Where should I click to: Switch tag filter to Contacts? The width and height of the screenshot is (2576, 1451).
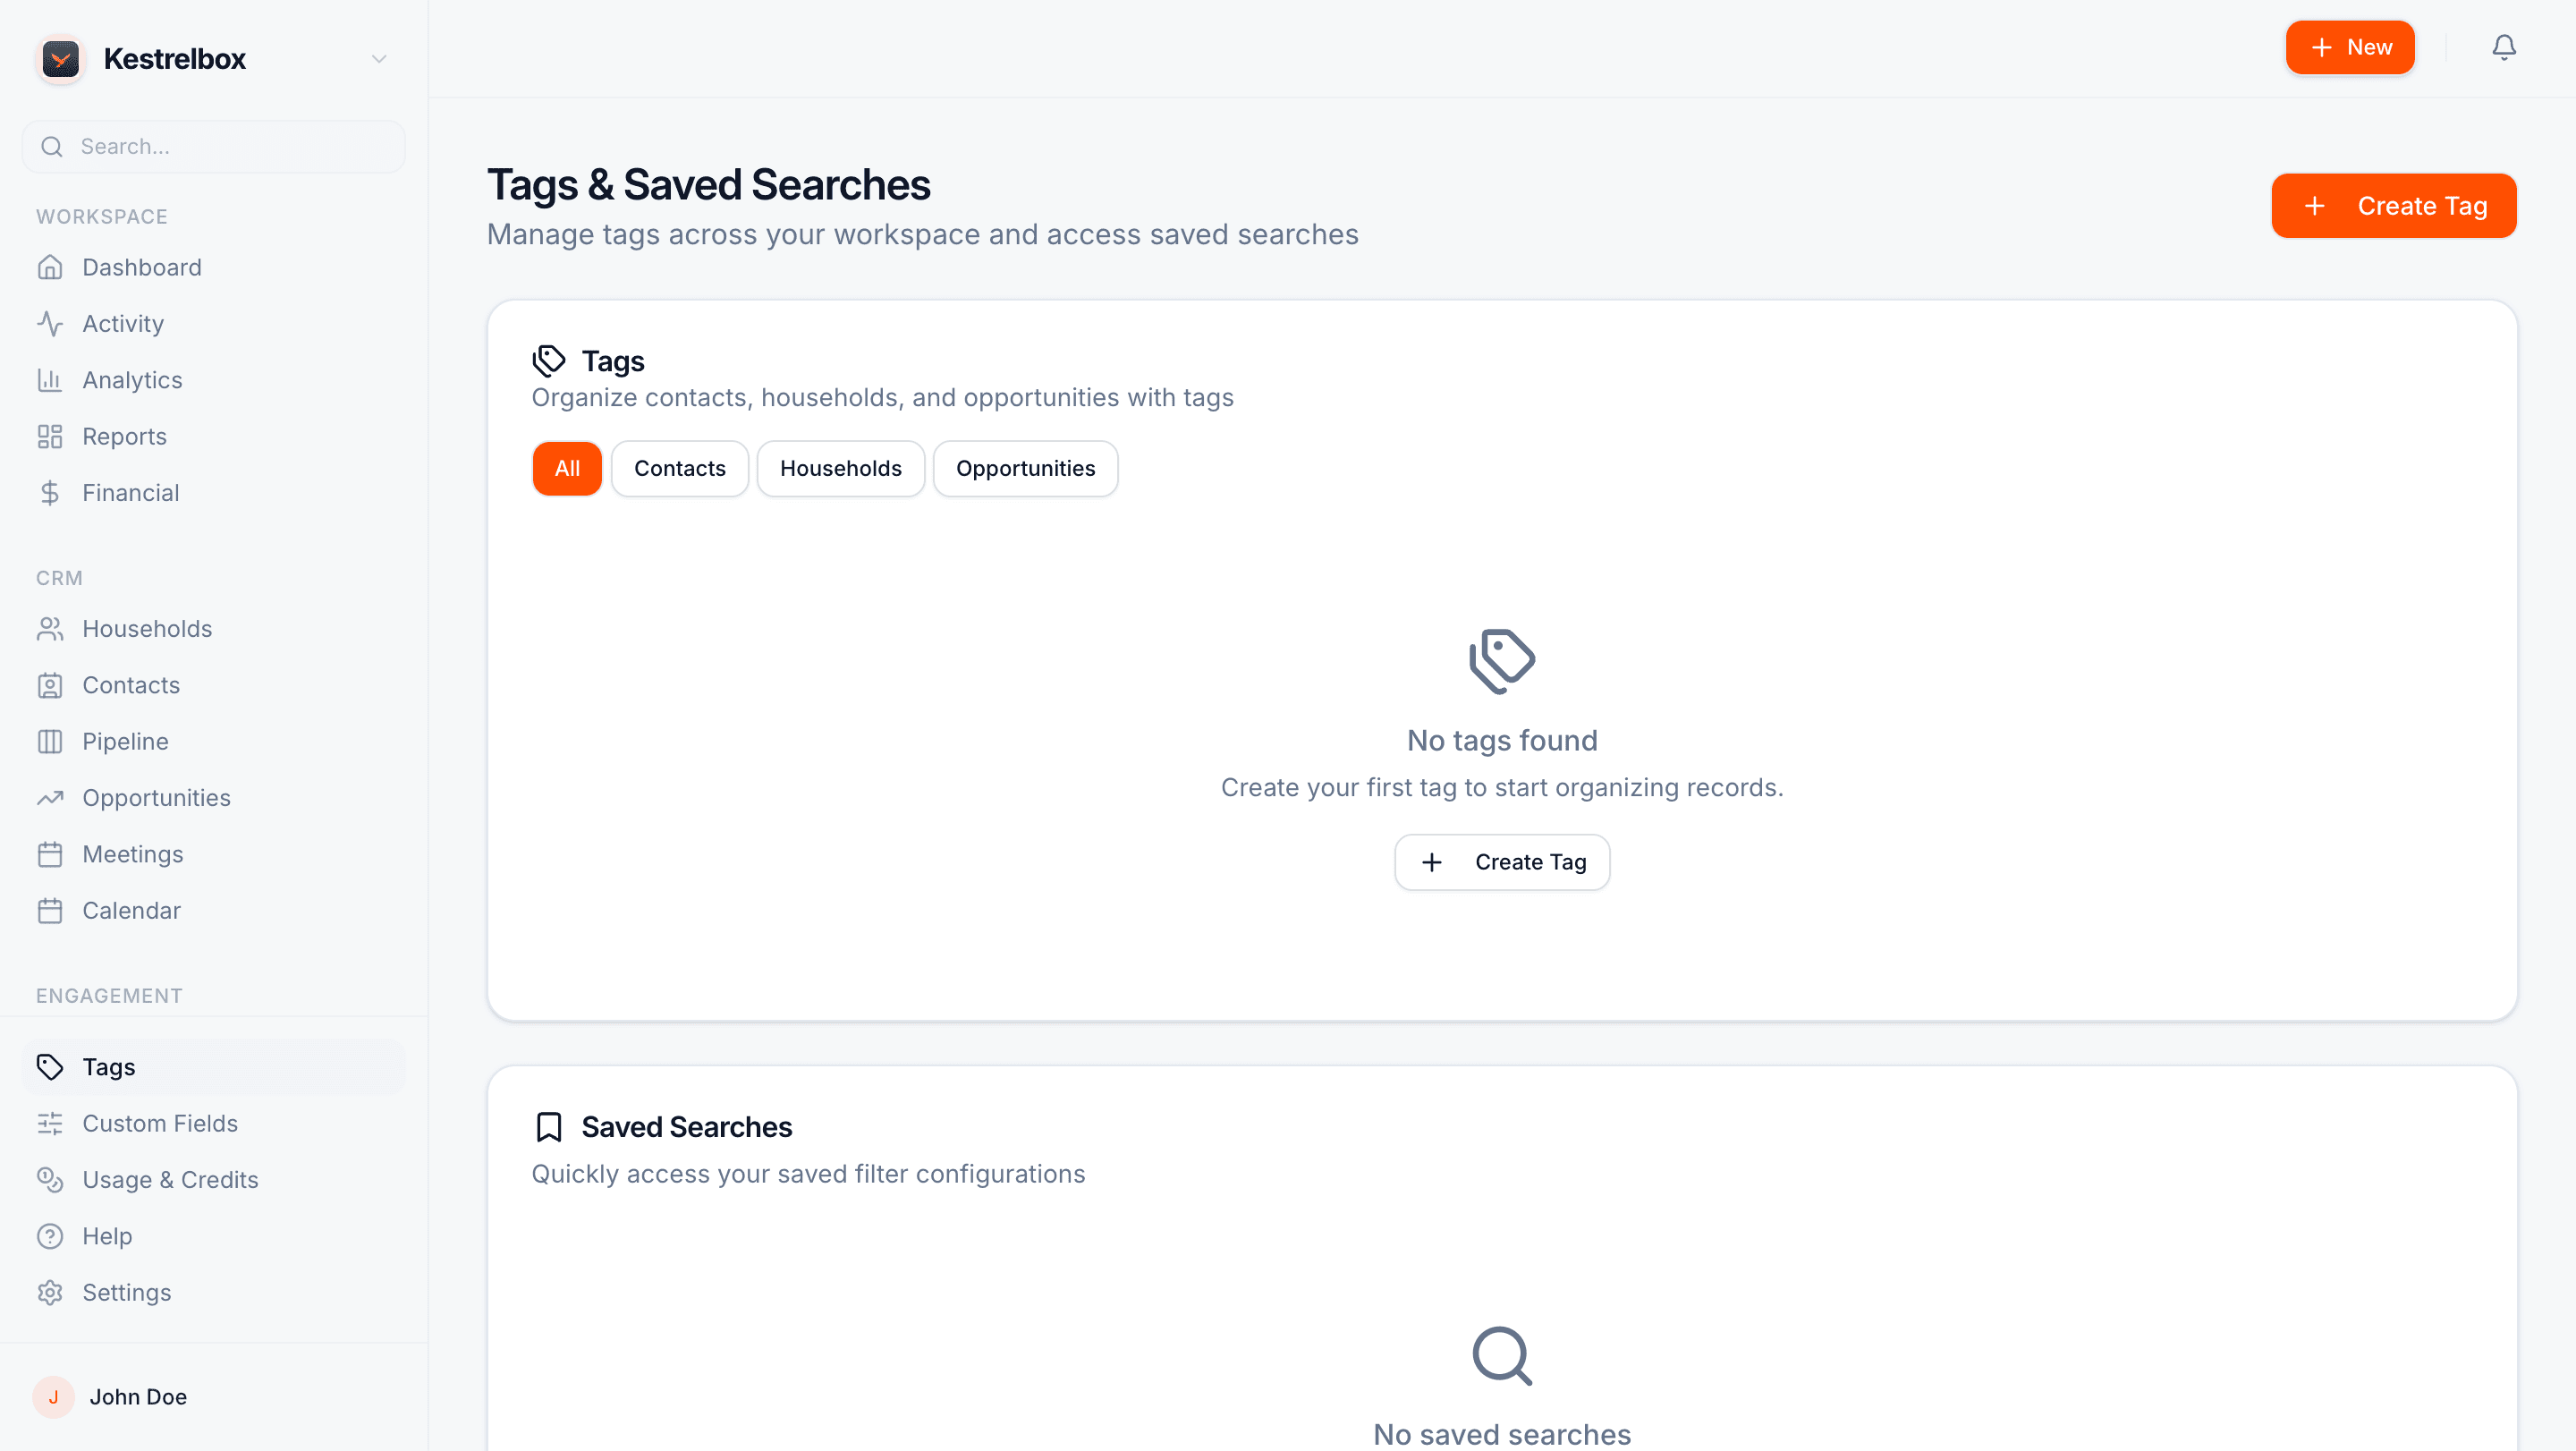click(679, 468)
